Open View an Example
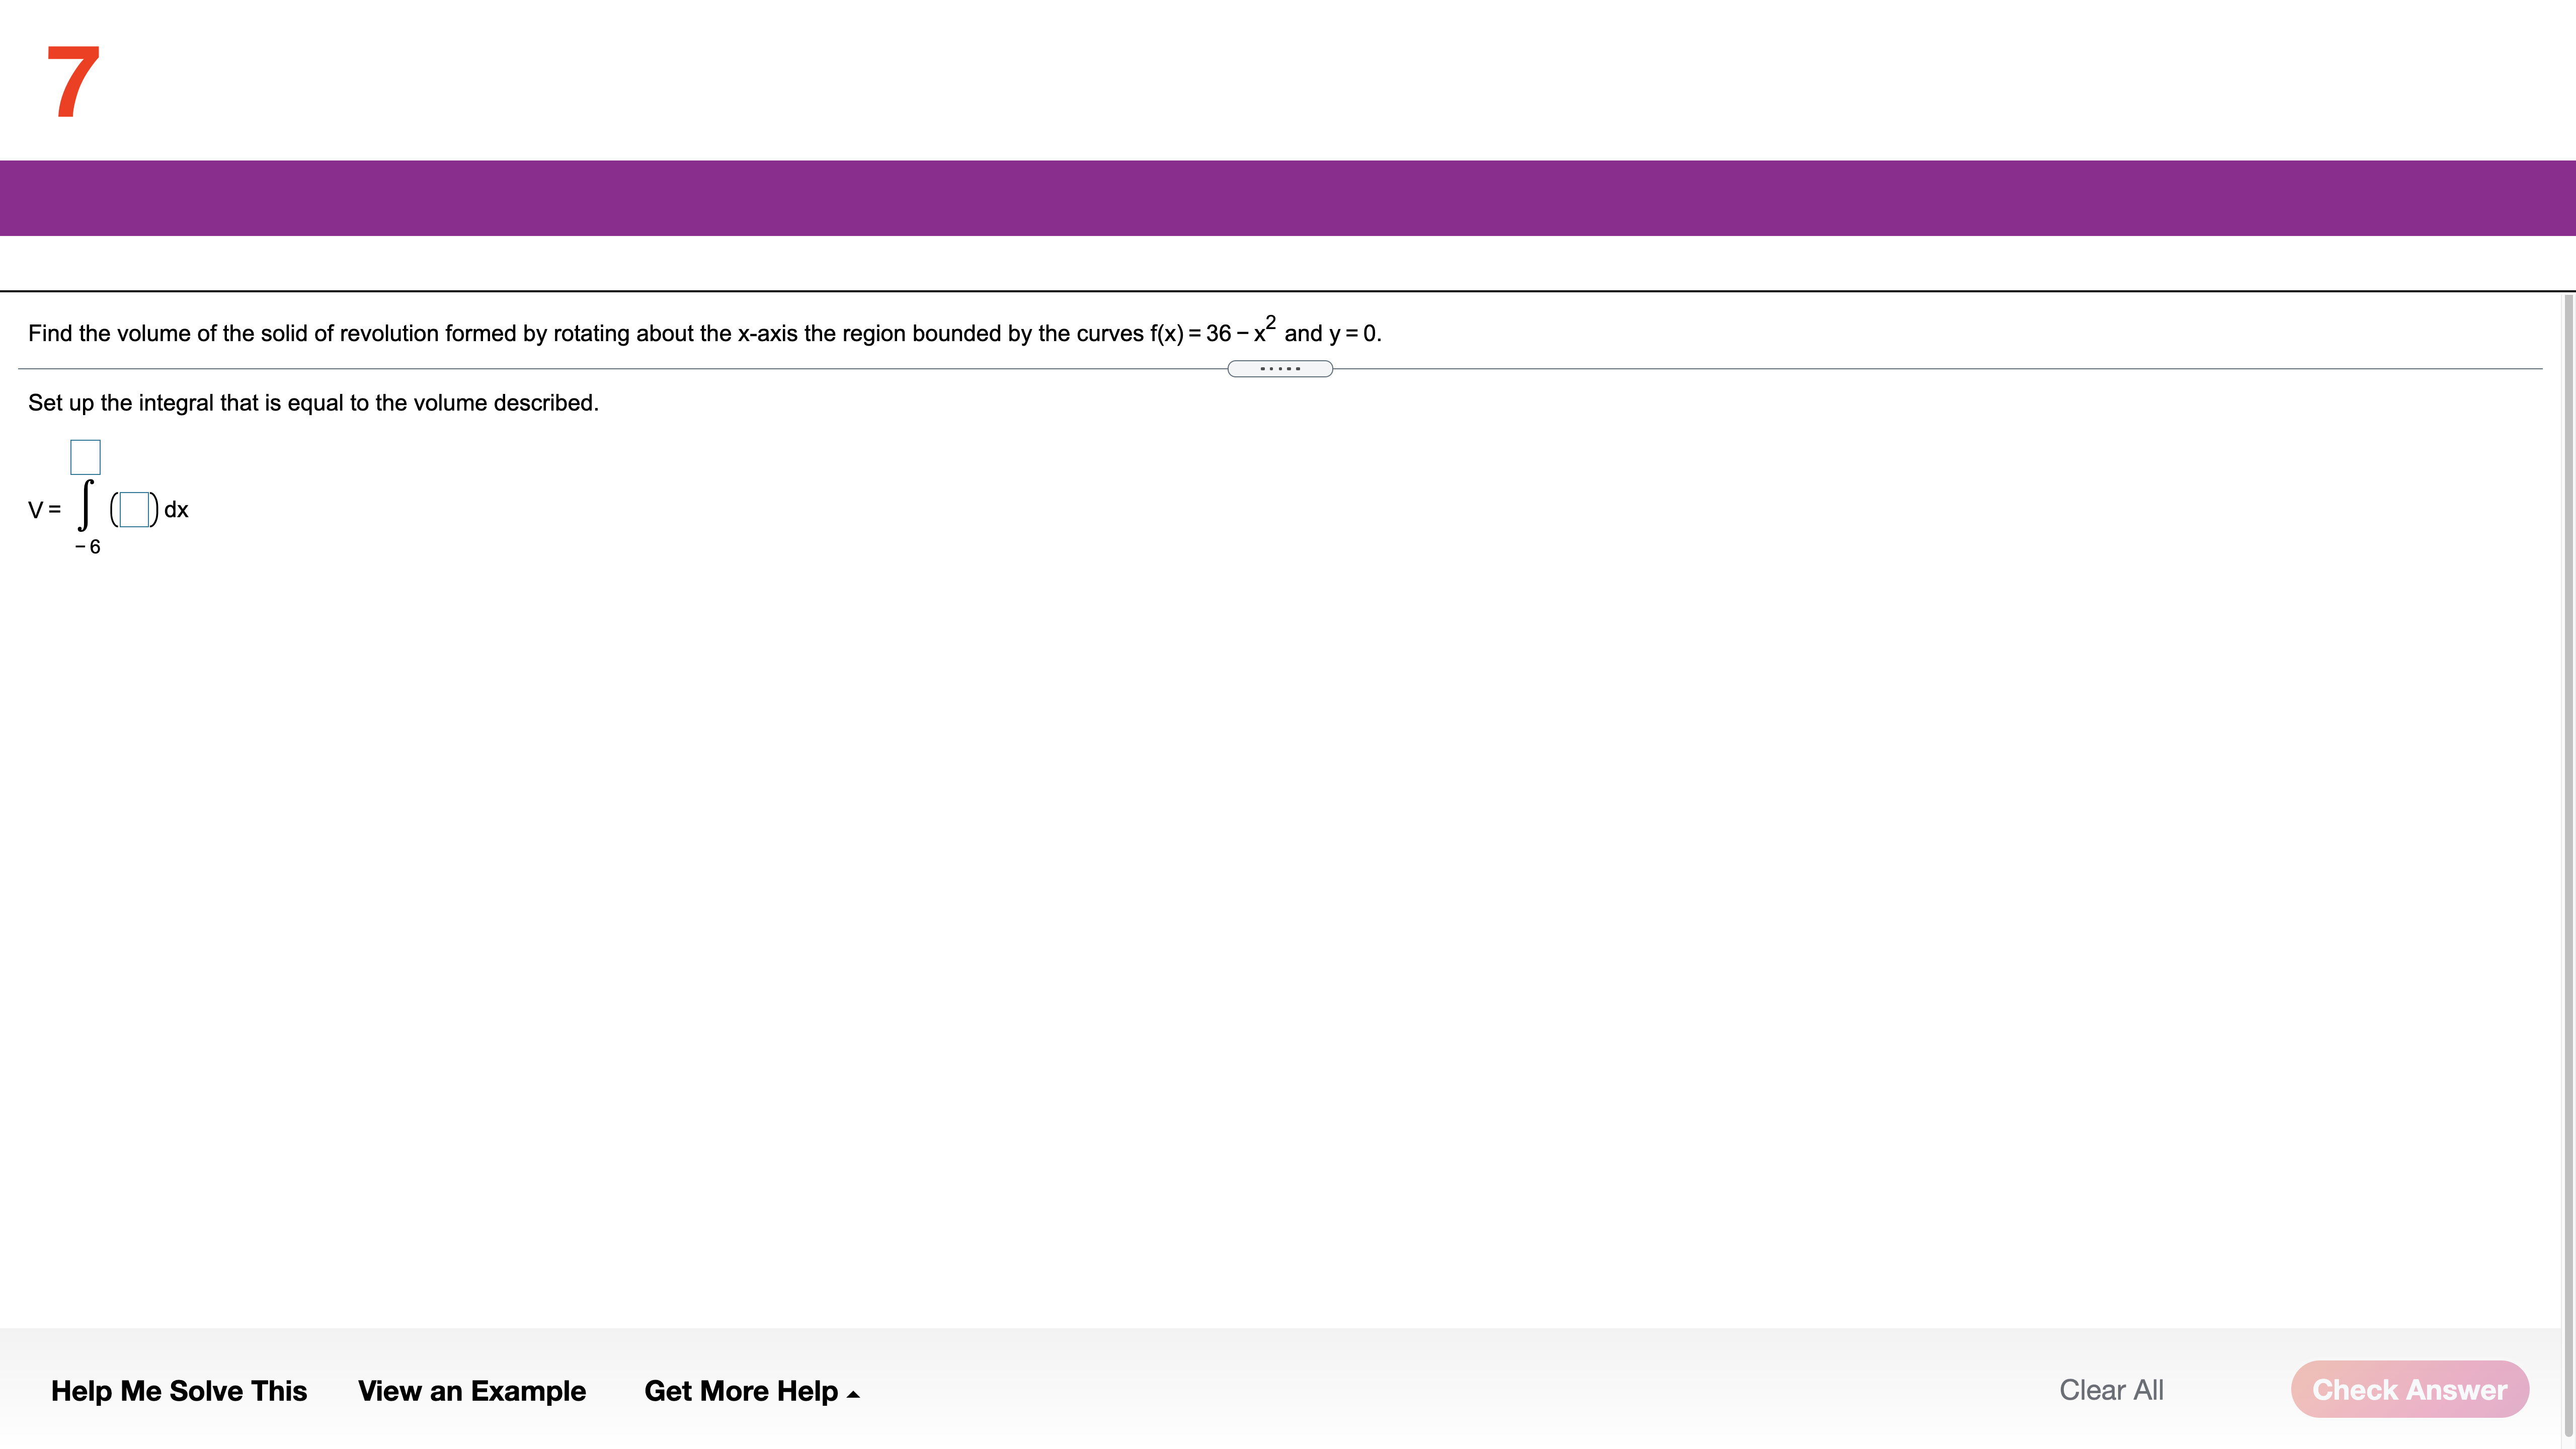2576x1449 pixels. 471,1391
